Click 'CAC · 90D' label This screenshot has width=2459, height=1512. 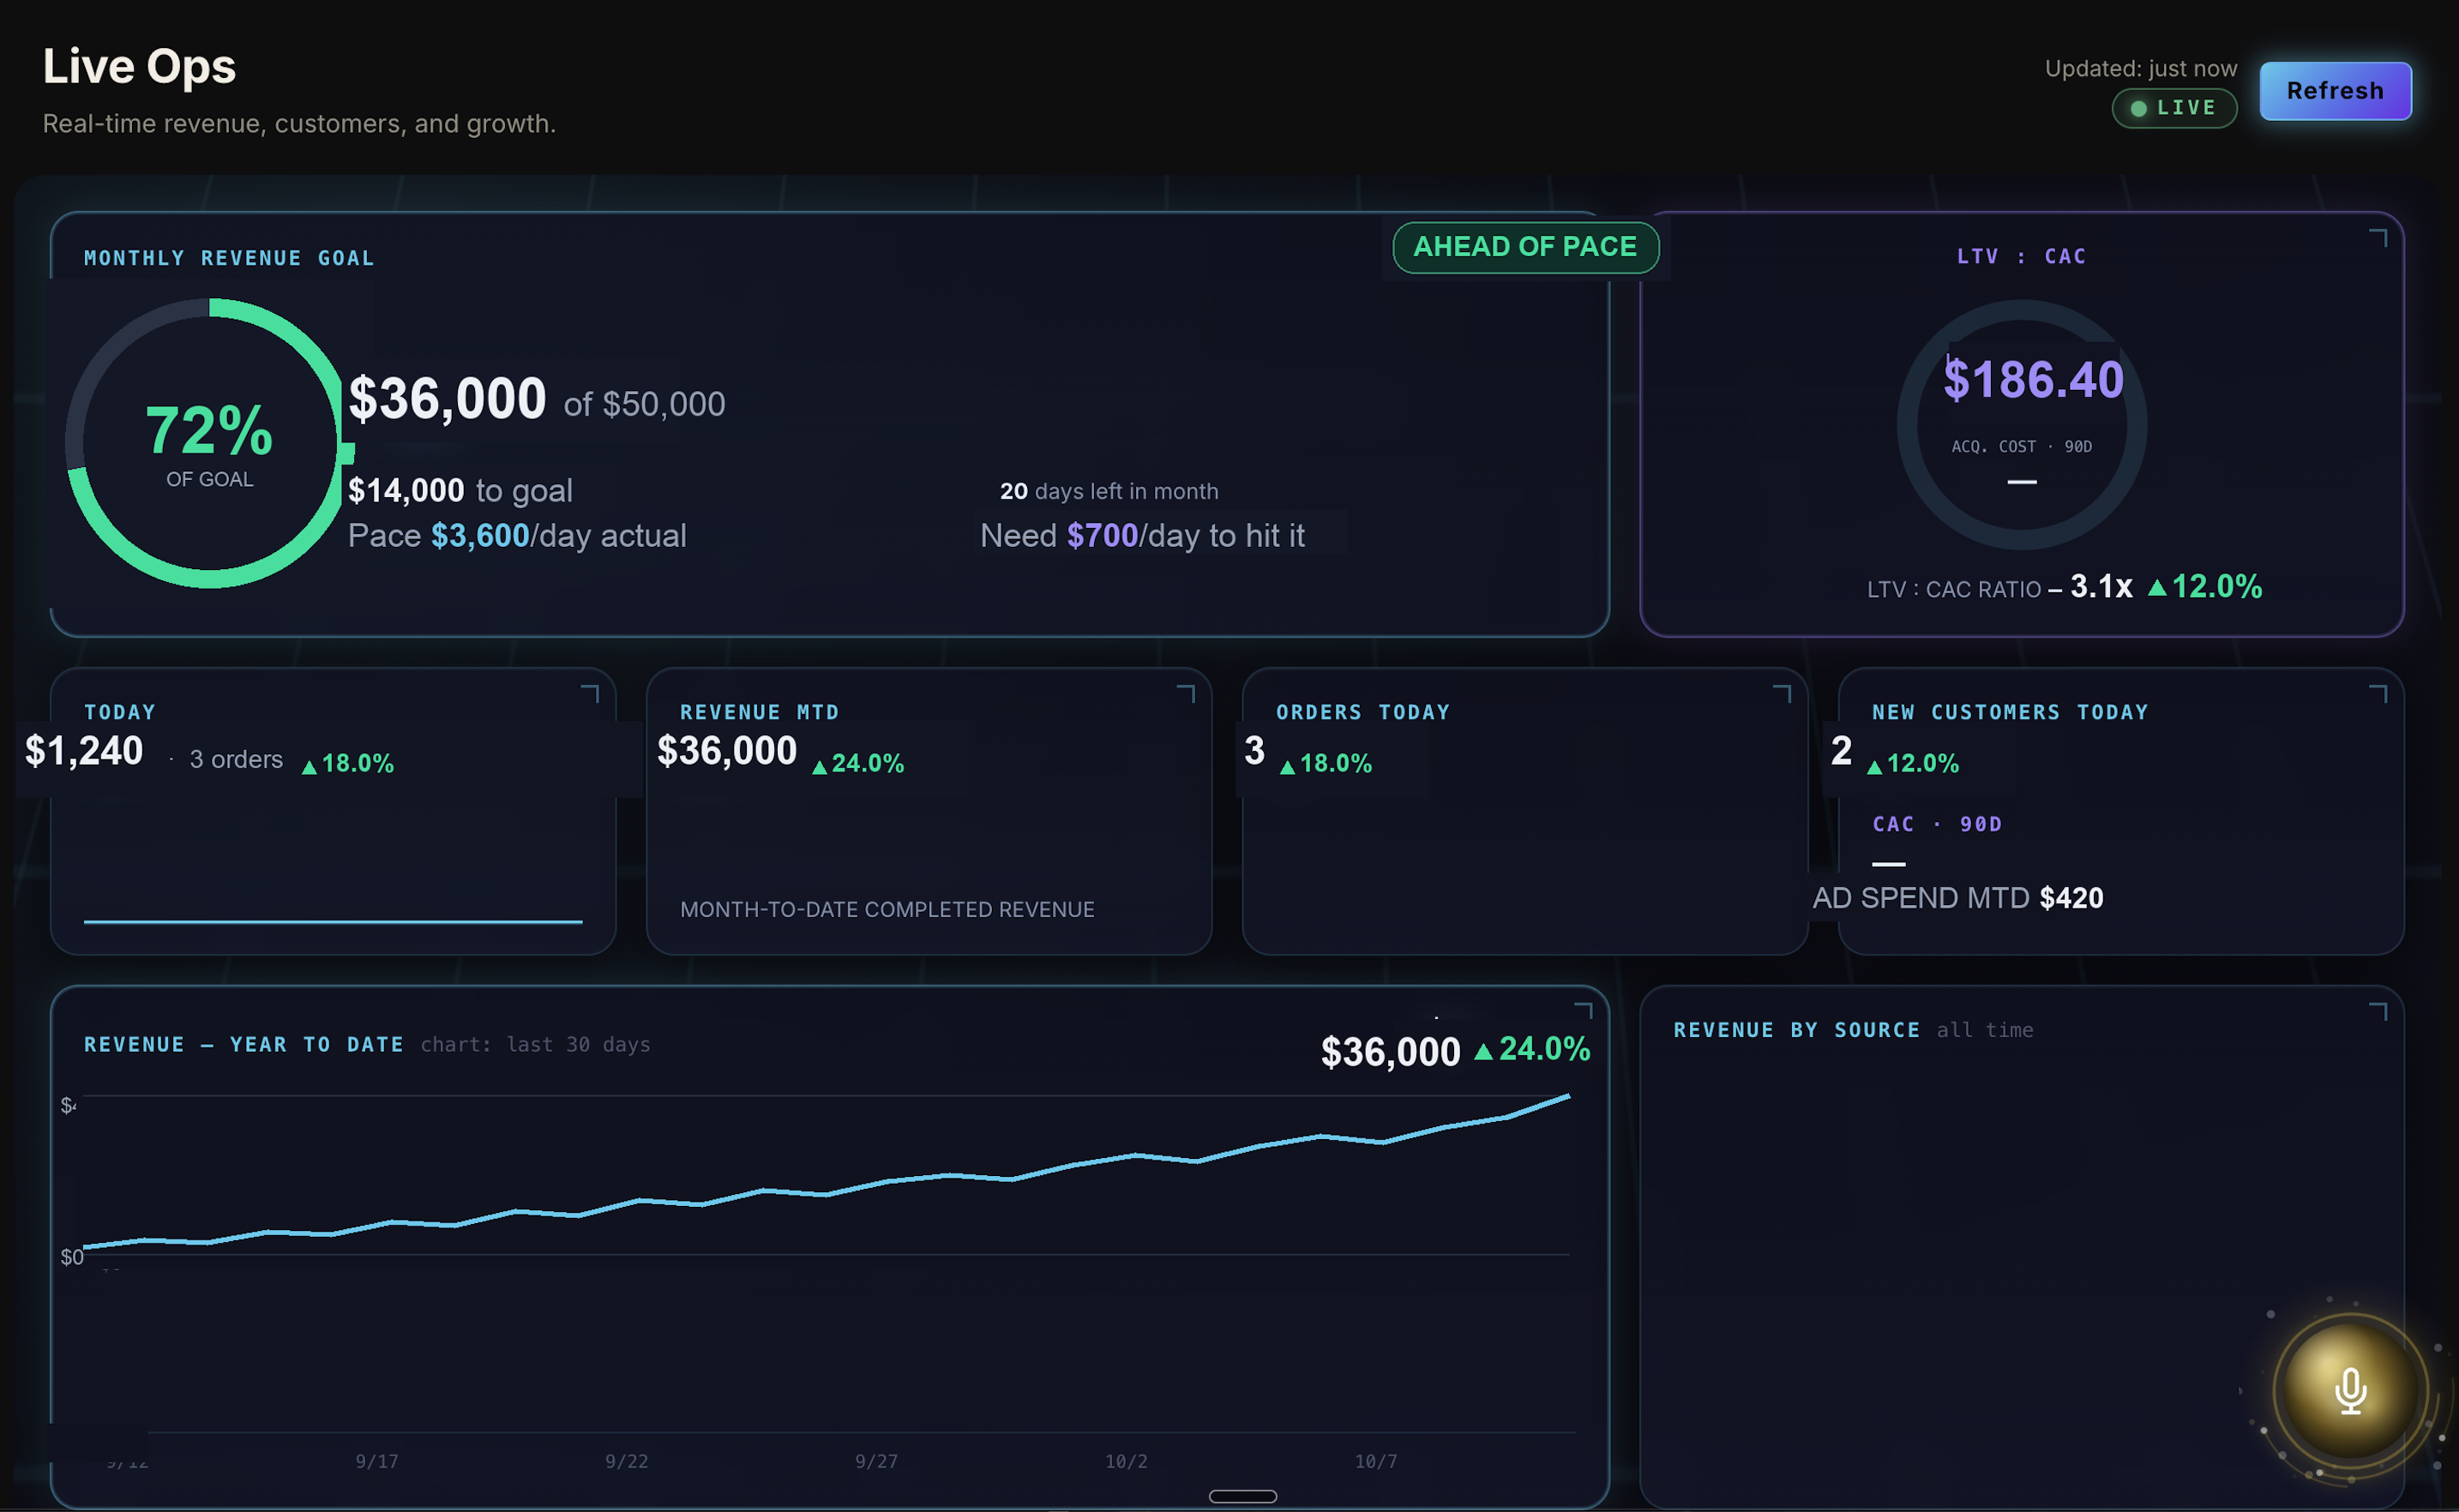tap(1937, 824)
